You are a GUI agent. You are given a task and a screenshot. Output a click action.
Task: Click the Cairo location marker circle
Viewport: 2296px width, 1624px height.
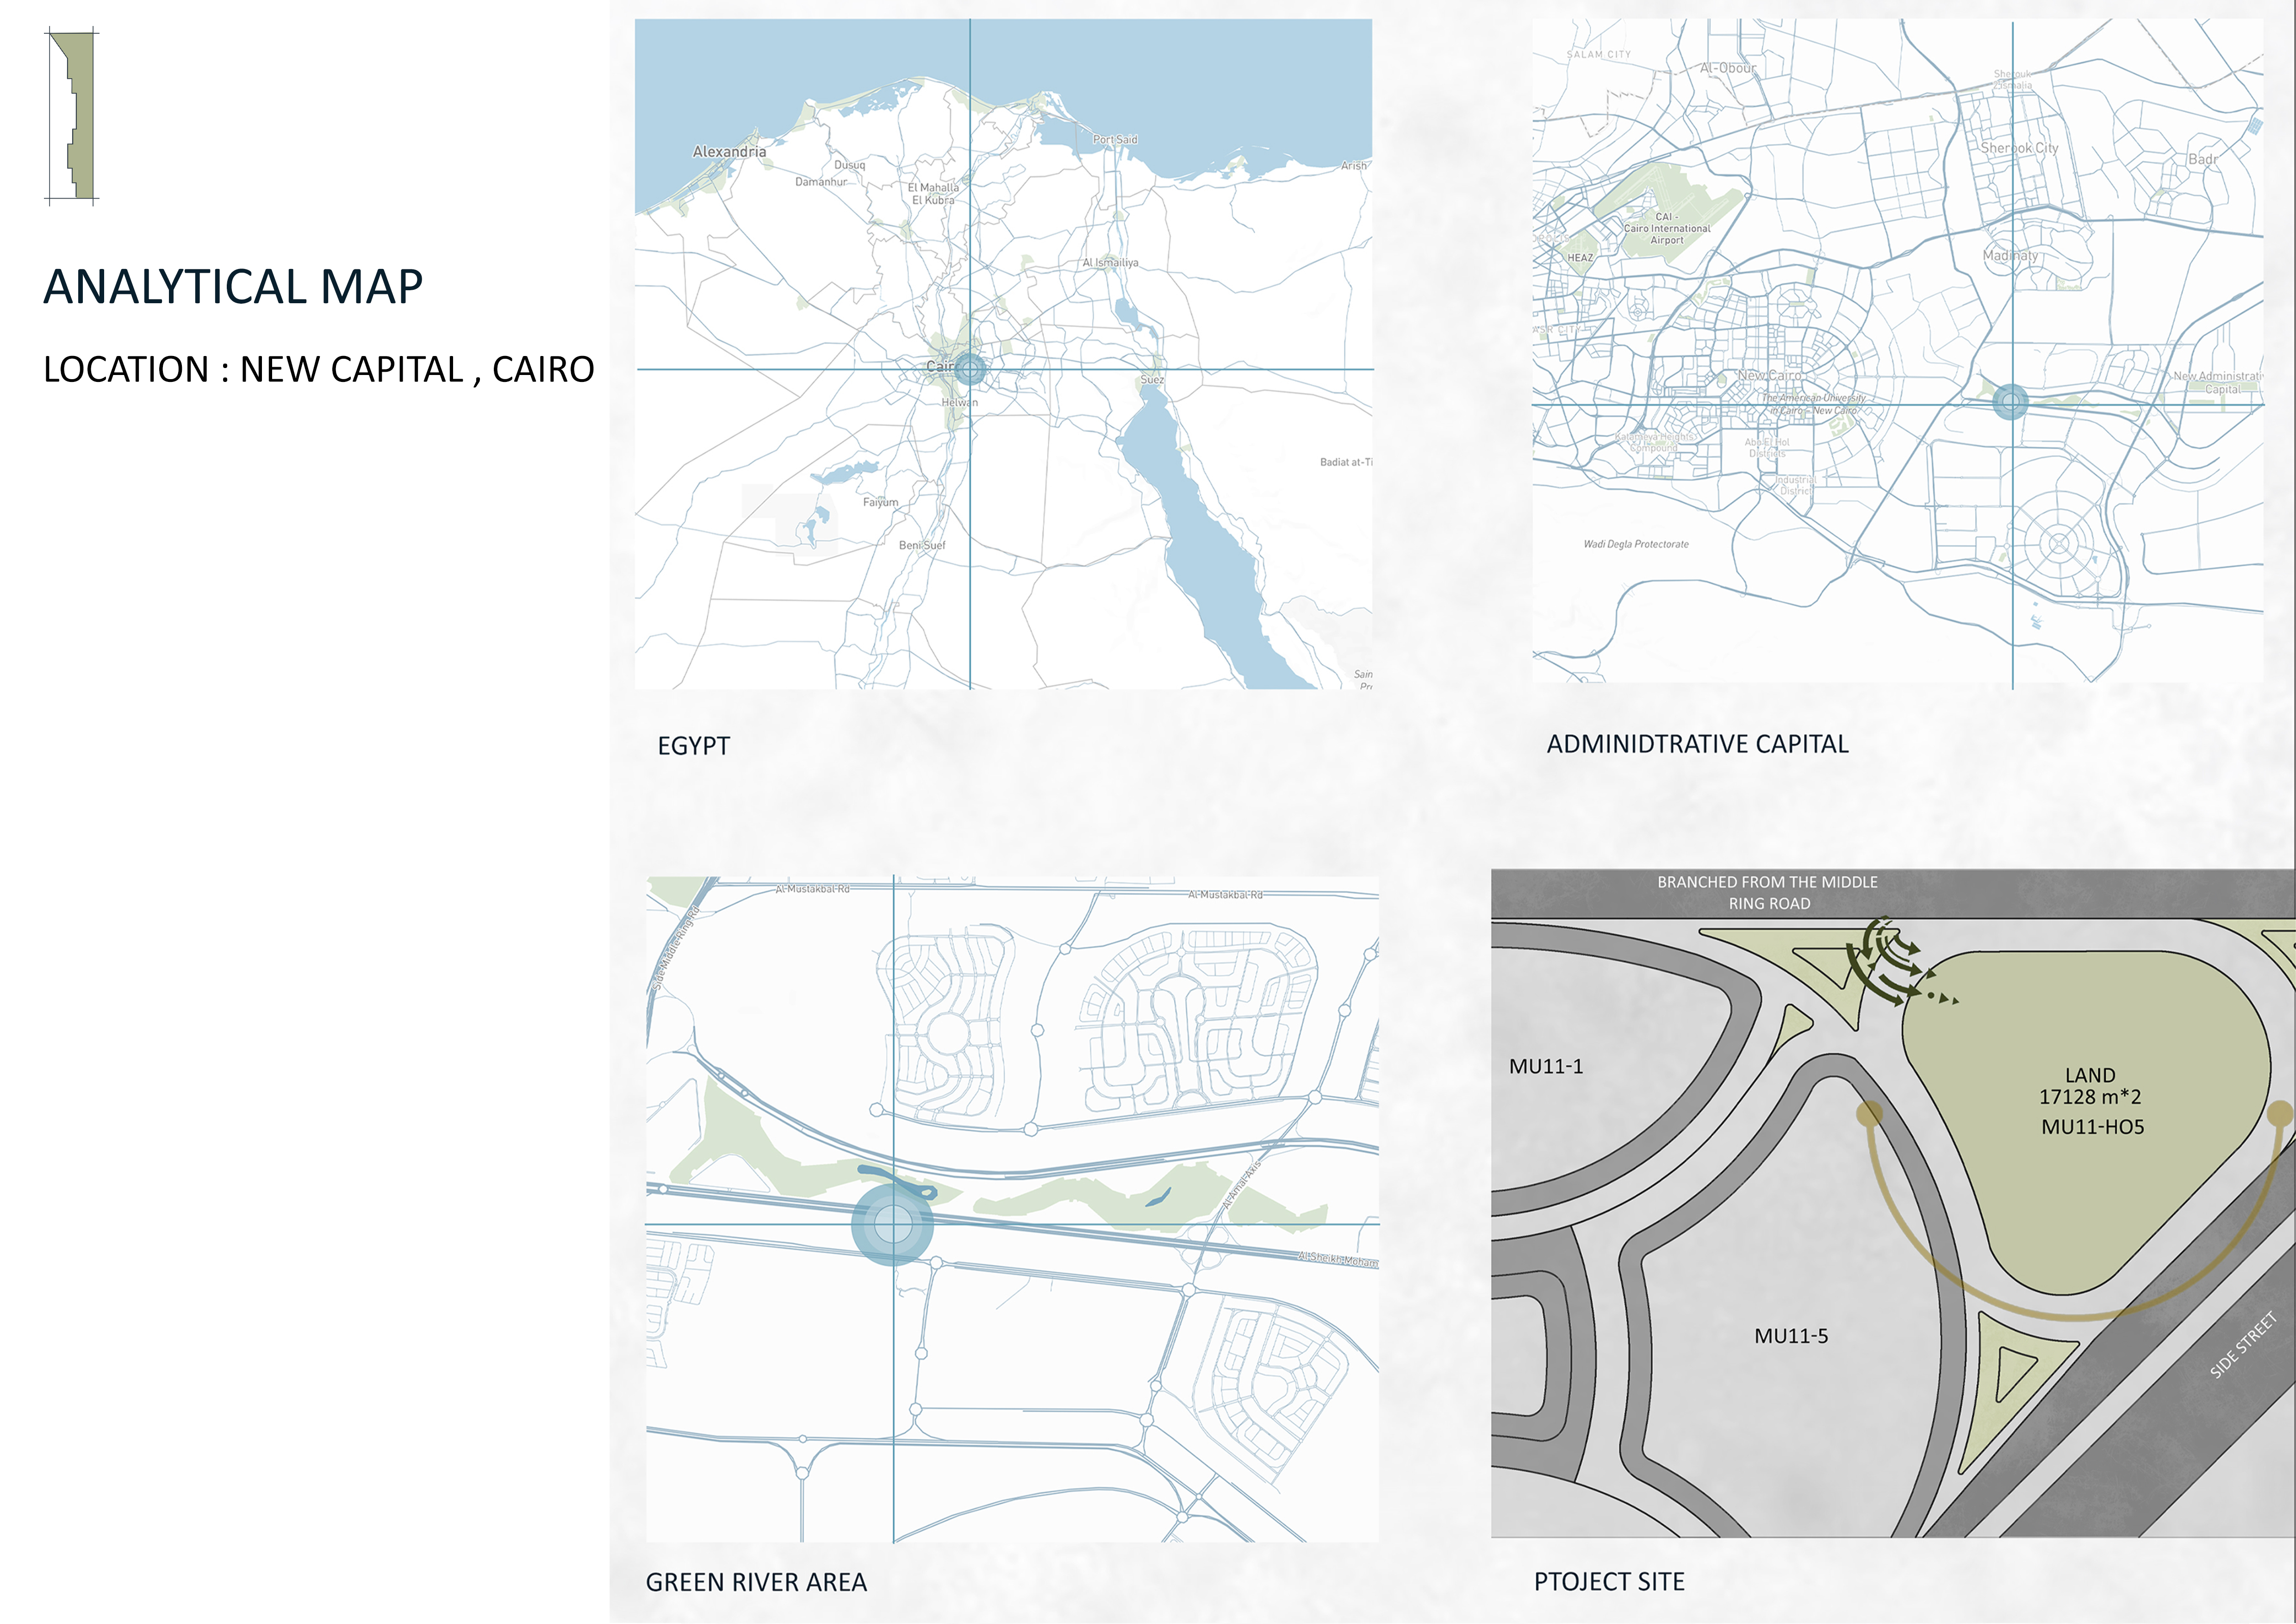[x=970, y=369]
